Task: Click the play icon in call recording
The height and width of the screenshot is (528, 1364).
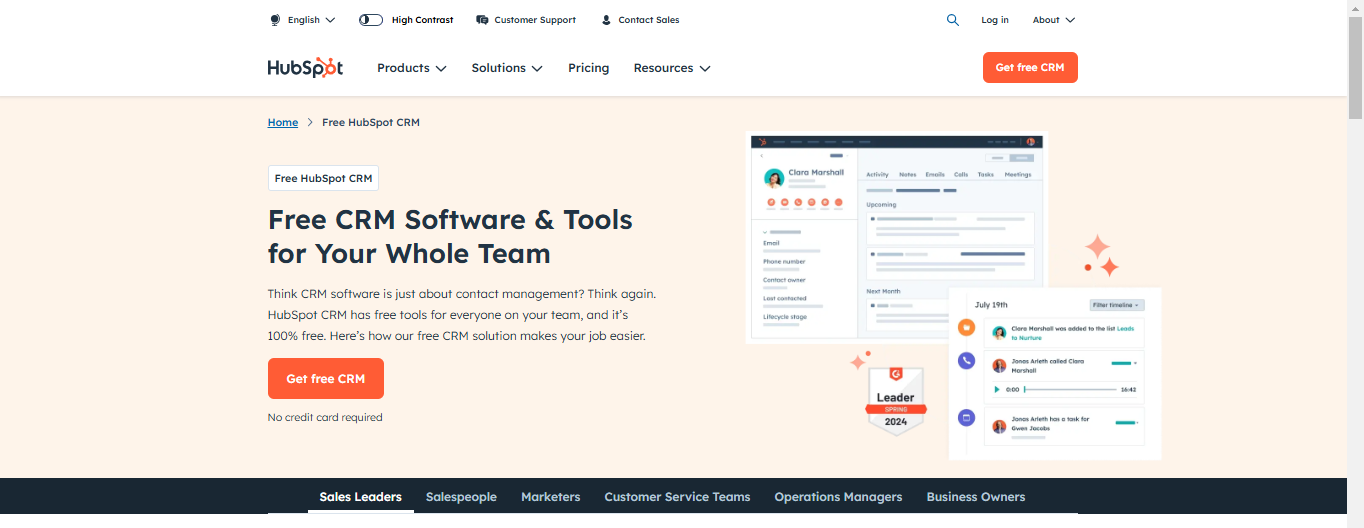Action: tap(996, 389)
